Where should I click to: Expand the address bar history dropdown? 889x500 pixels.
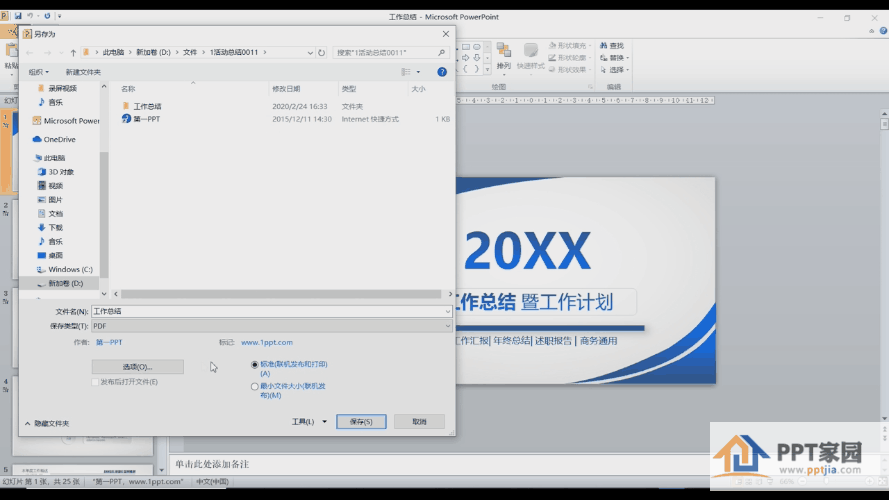coord(310,53)
